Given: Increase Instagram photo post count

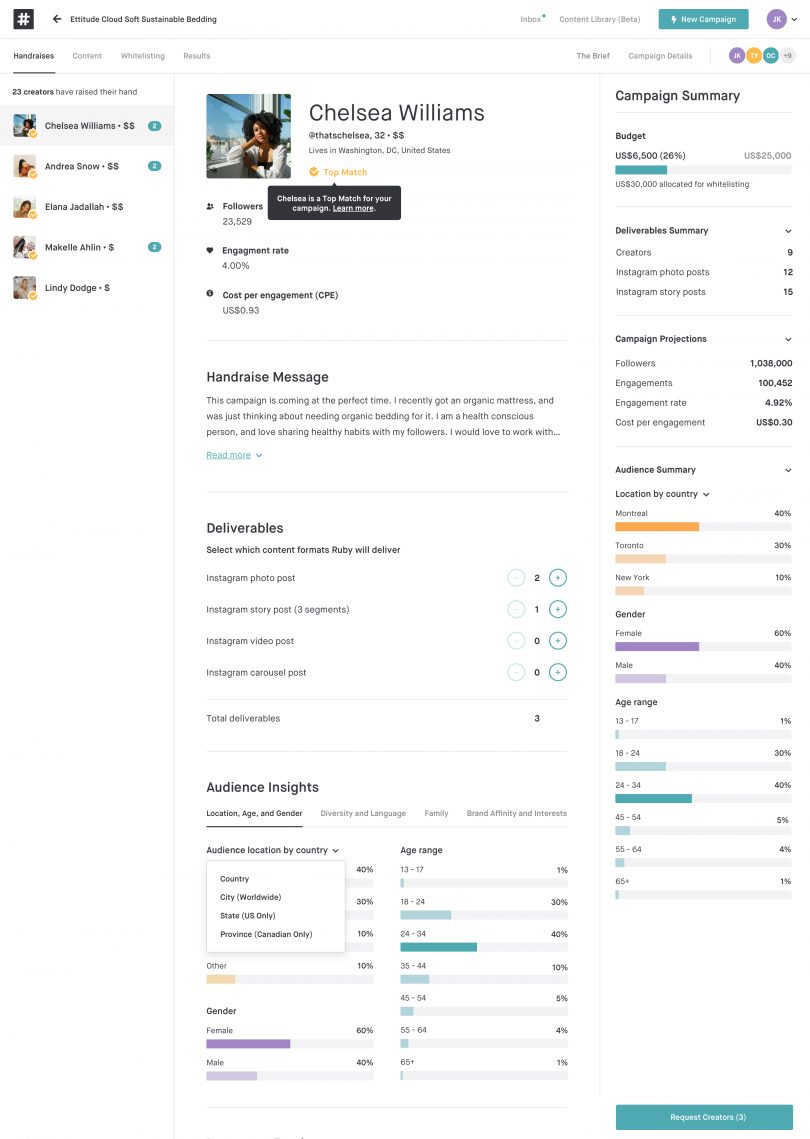Looking at the screenshot, I should tap(557, 577).
